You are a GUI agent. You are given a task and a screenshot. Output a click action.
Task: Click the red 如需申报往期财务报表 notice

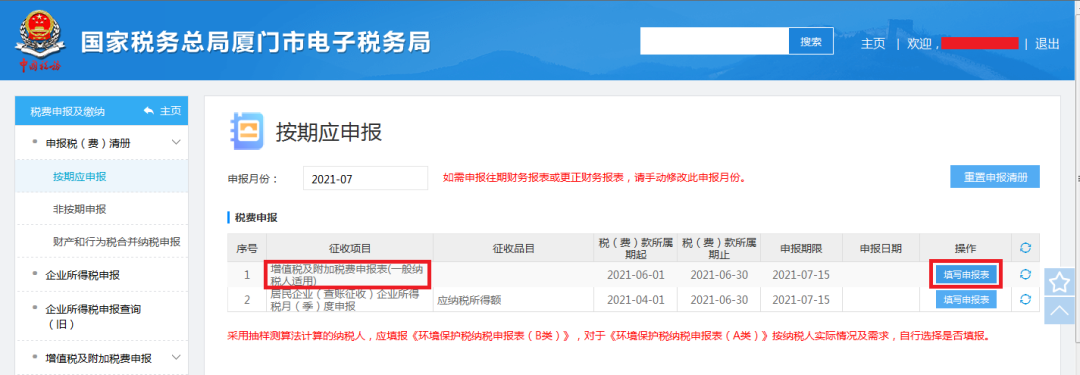click(596, 177)
